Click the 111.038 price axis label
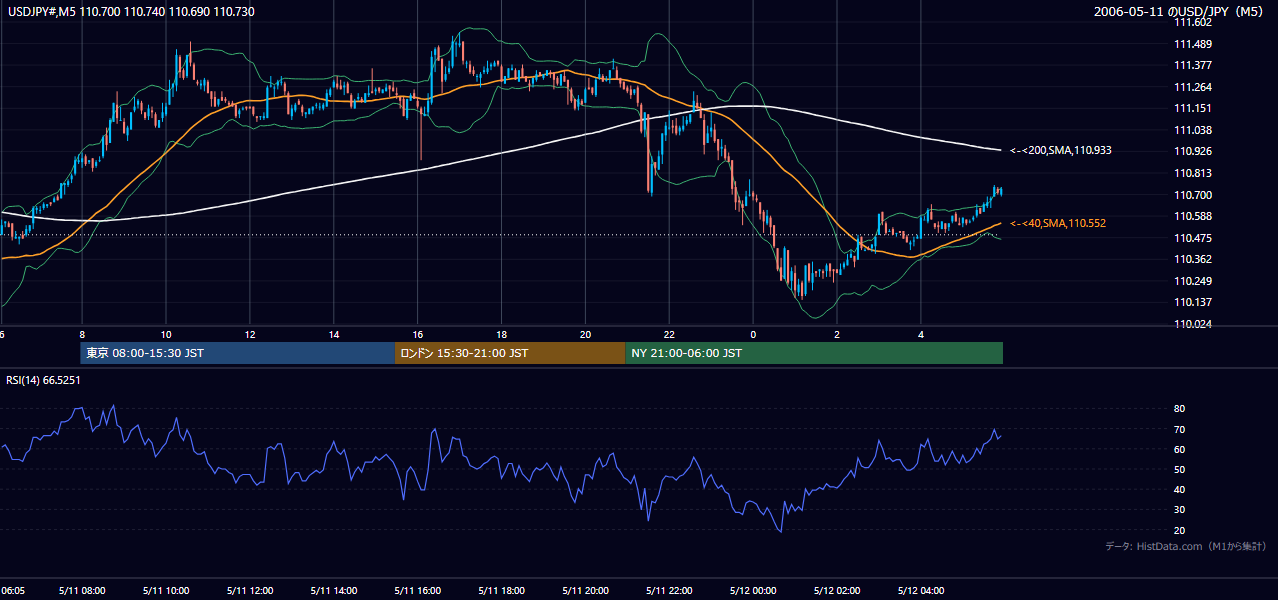The height and width of the screenshot is (600, 1278). [x=1192, y=130]
